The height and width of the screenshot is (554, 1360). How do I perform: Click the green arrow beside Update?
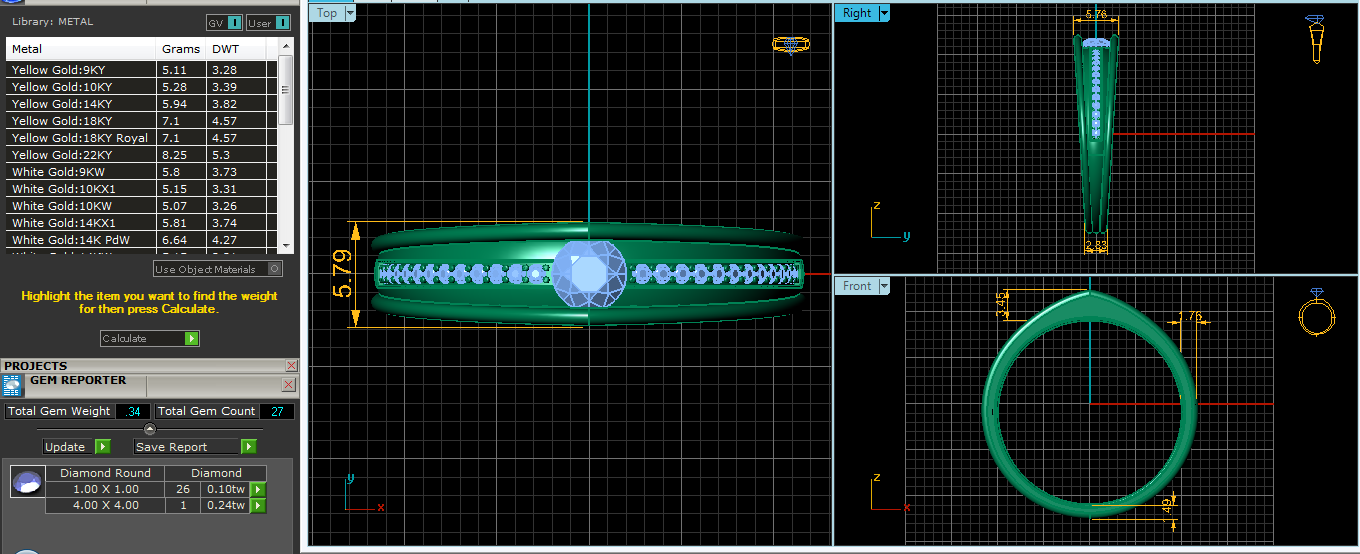point(103,447)
